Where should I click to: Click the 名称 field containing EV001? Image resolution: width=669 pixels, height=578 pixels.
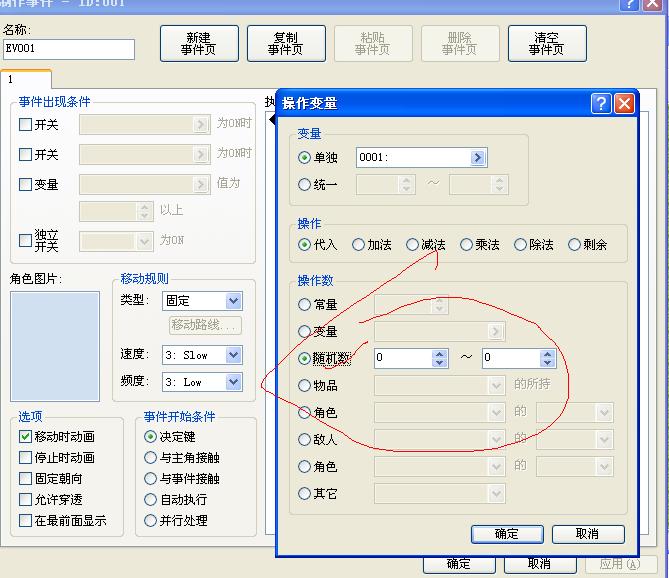click(x=69, y=49)
